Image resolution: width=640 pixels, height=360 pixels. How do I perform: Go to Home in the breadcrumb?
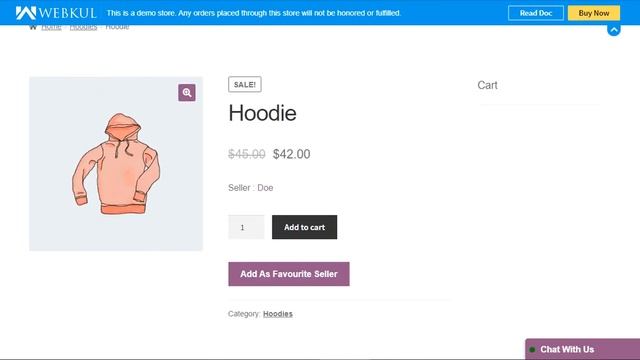coord(51,27)
